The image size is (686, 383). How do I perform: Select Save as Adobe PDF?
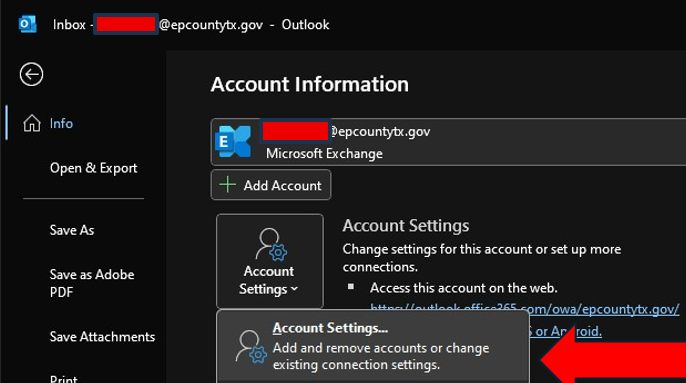click(92, 283)
